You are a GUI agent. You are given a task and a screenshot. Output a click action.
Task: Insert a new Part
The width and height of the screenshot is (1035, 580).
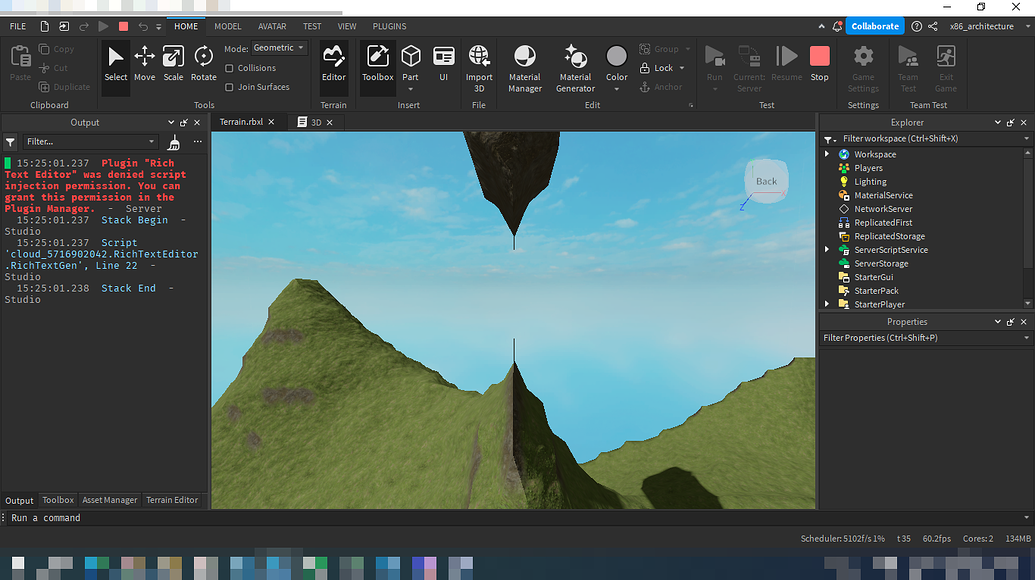coord(411,61)
